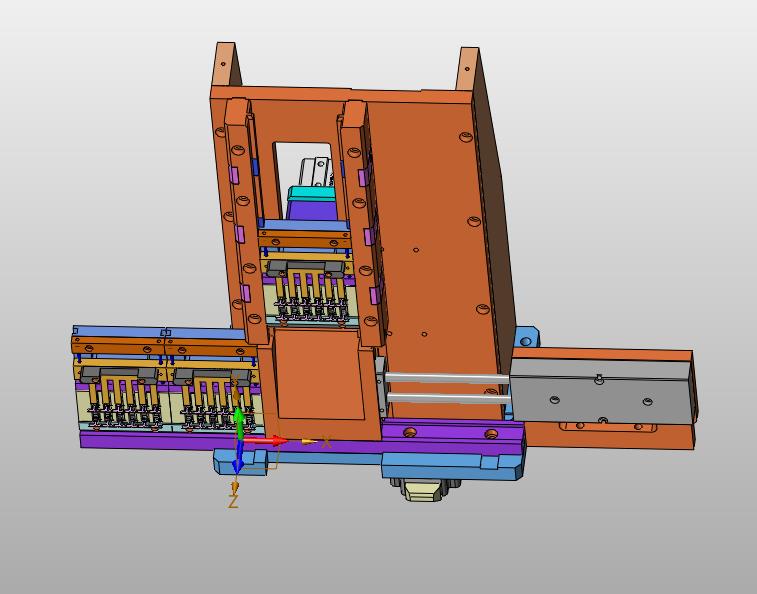Select the beige knob beneath the blue base
This screenshot has width=757, height=594.
tap(422, 492)
